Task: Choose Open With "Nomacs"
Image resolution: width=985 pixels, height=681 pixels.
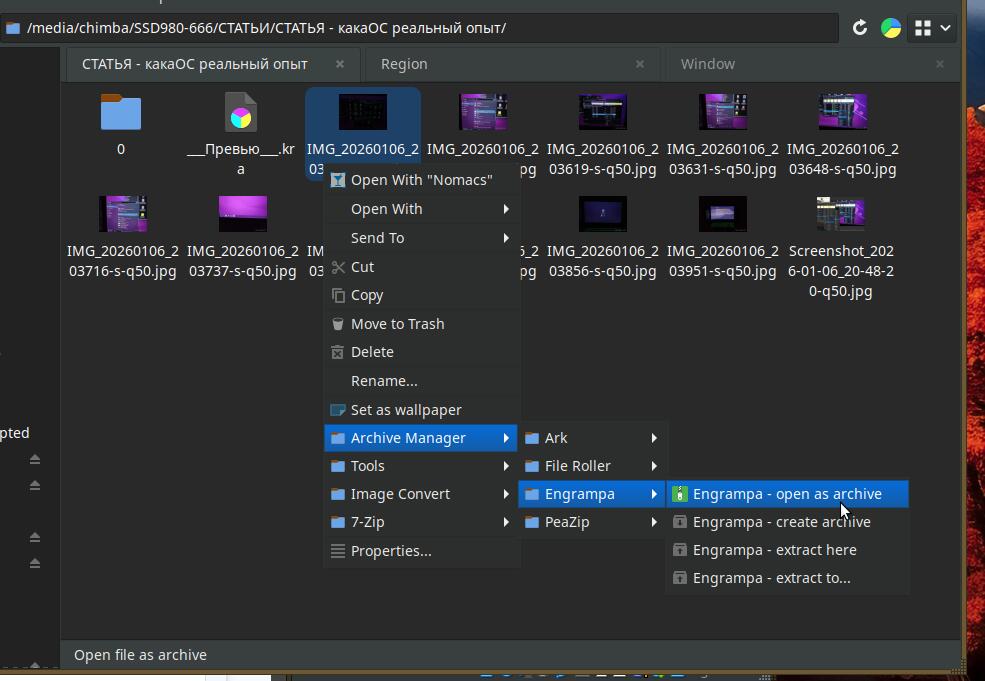Action: pyautogui.click(x=421, y=180)
